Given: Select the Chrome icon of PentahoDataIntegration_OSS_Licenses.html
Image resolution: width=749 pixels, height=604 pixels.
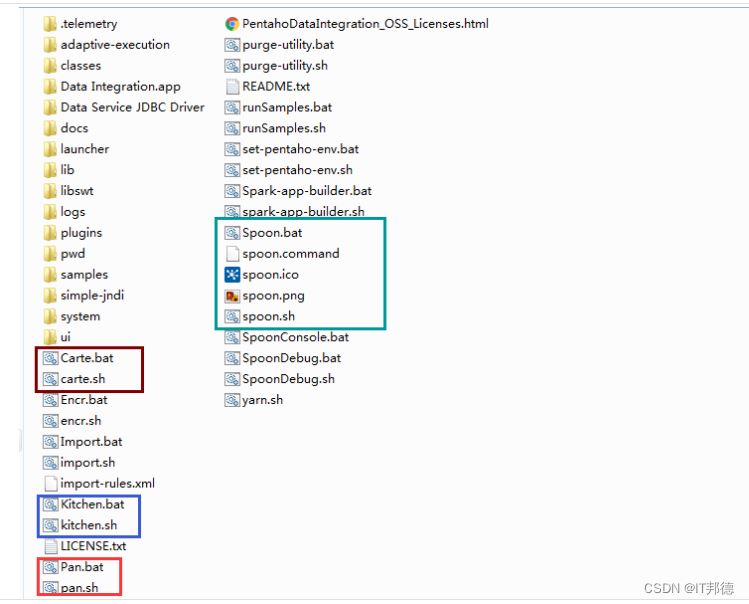Looking at the screenshot, I should click(232, 23).
